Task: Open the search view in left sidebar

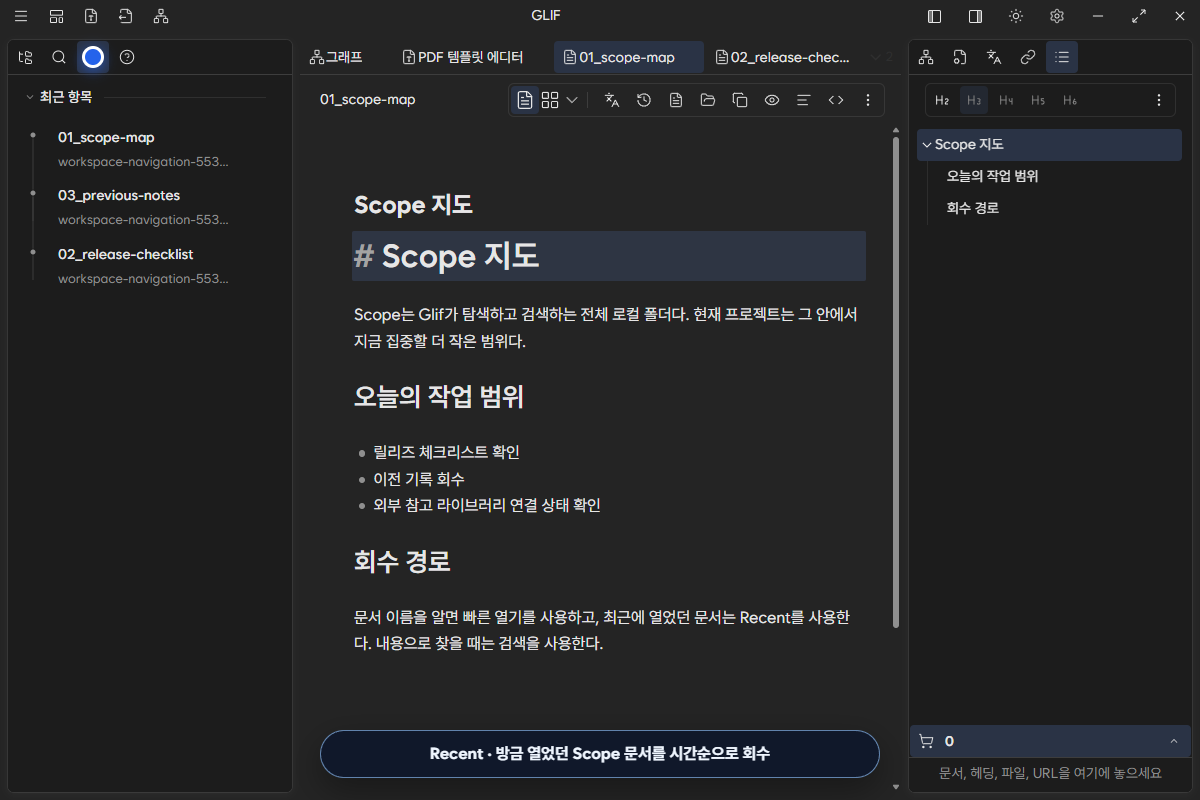Action: [x=59, y=57]
